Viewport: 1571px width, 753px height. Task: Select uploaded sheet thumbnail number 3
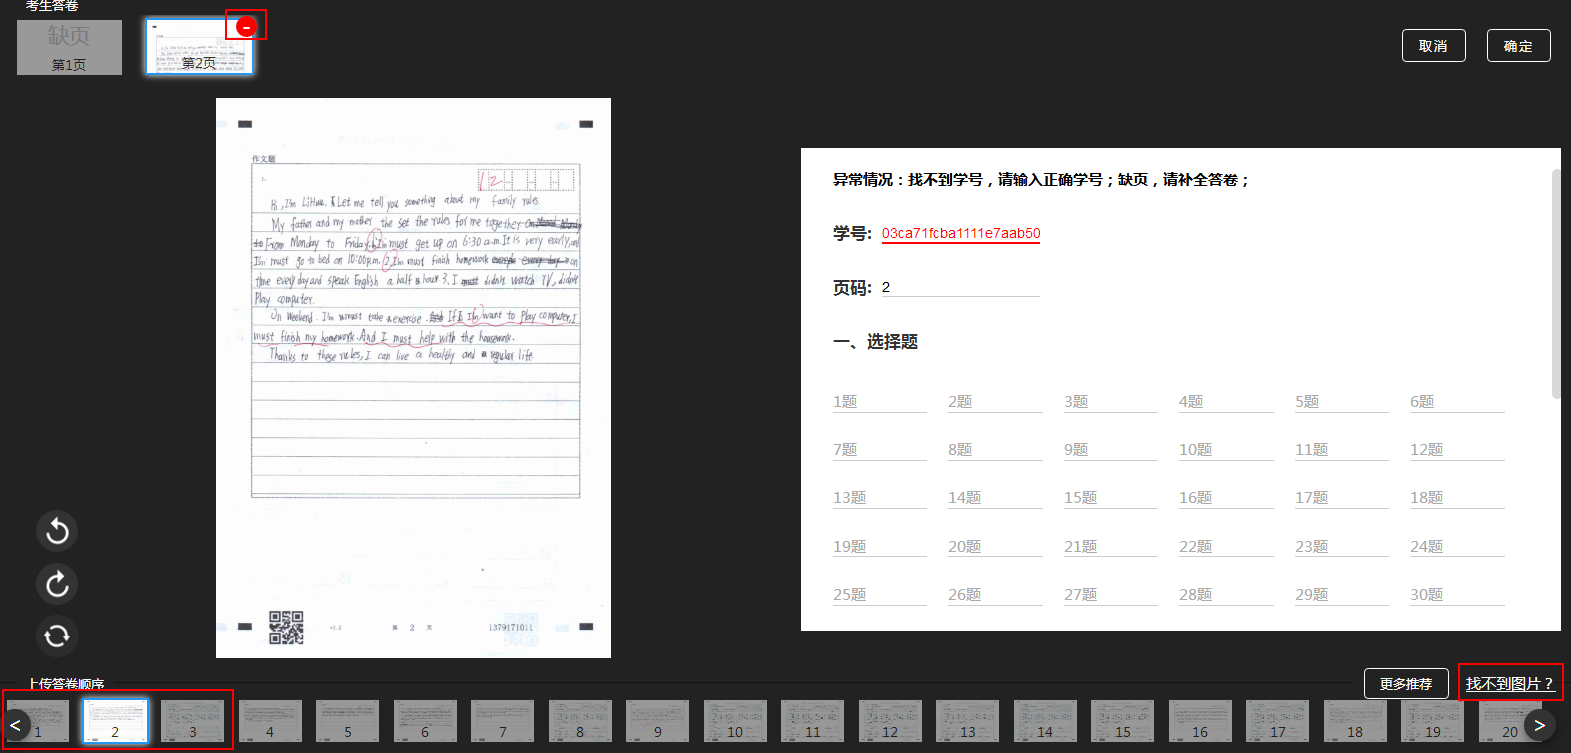tap(192, 721)
